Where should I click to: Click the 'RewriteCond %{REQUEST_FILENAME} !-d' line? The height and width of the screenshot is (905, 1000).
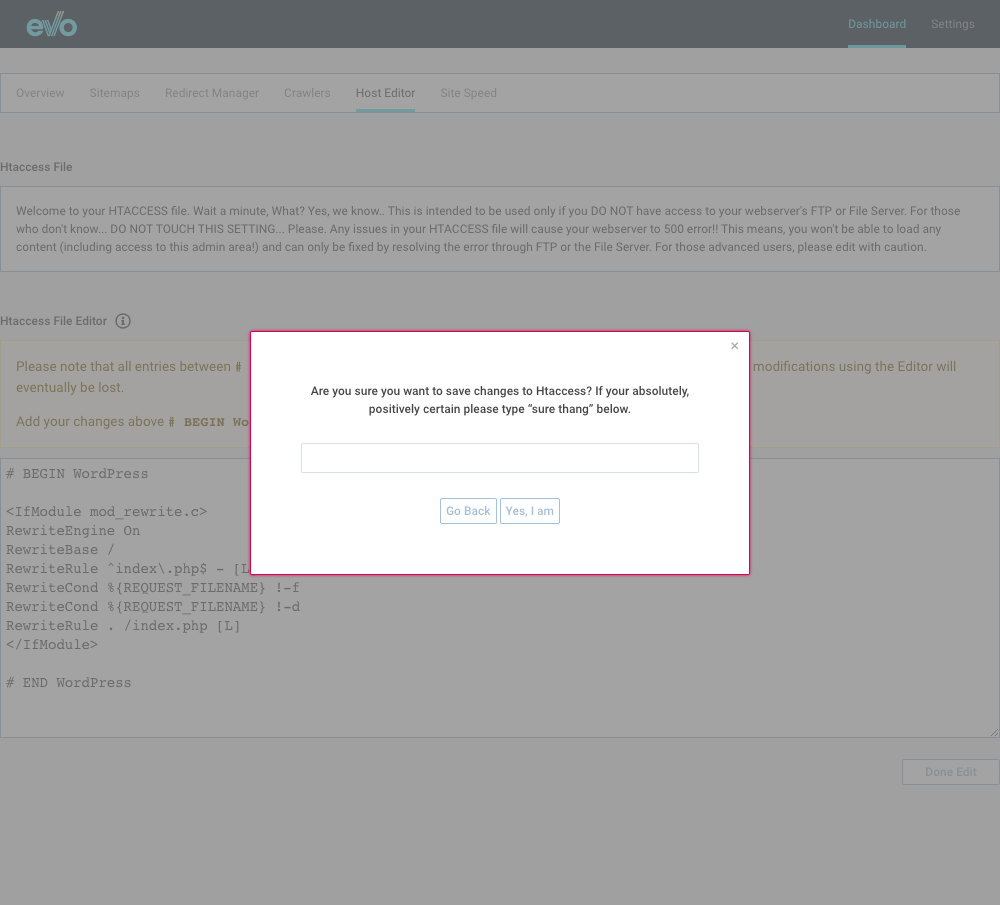click(x=153, y=607)
